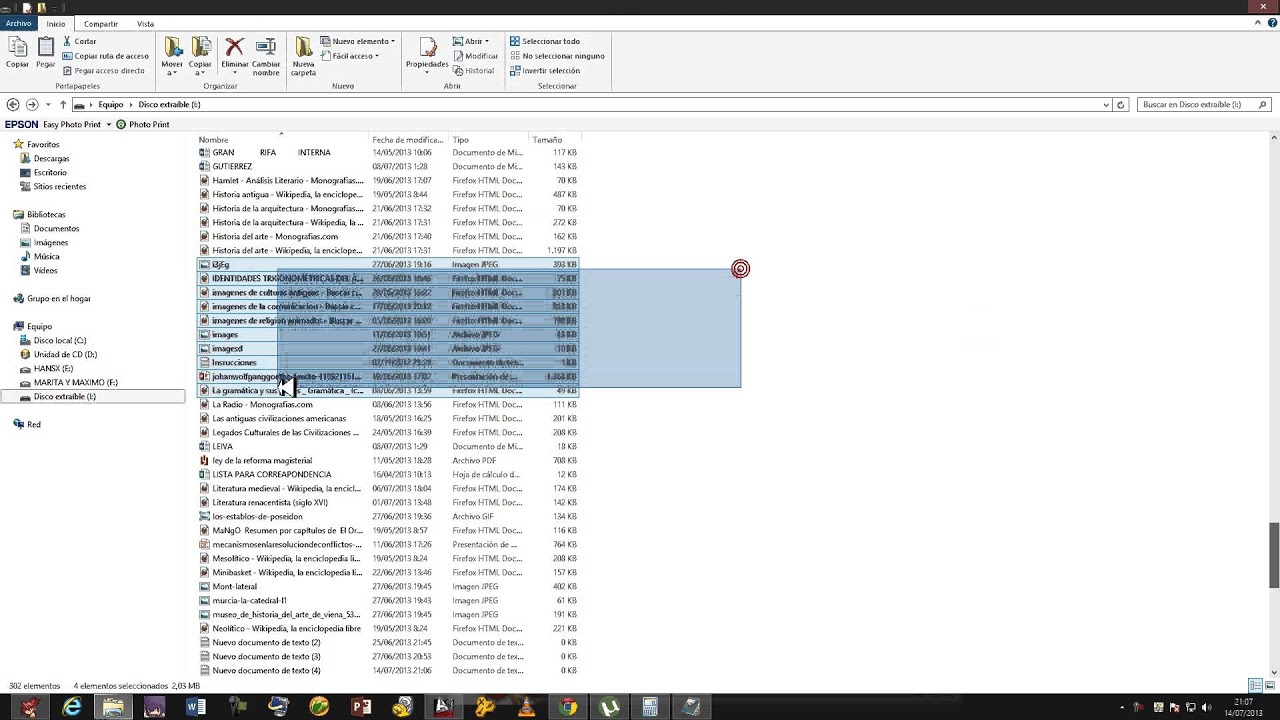Image resolution: width=1280 pixels, height=720 pixels.
Task: Switch to details view icon in status bar
Action: point(1255,685)
